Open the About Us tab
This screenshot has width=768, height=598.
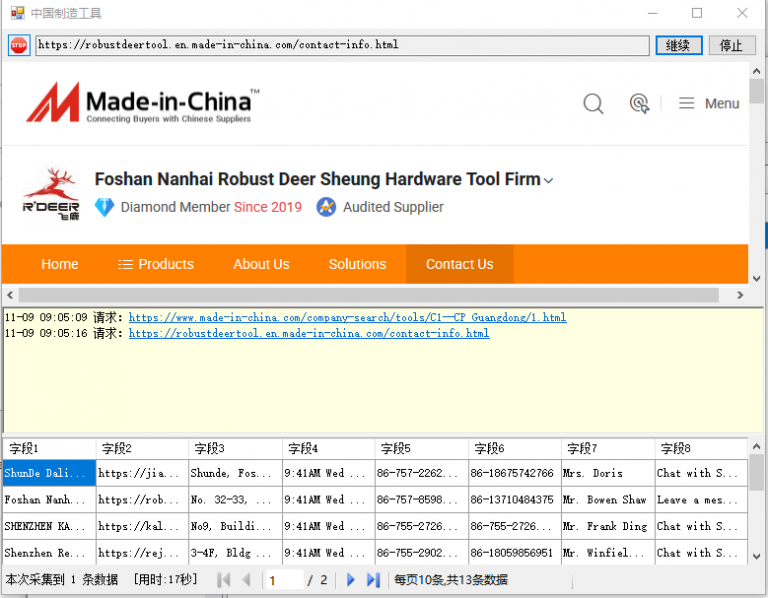[x=261, y=264]
